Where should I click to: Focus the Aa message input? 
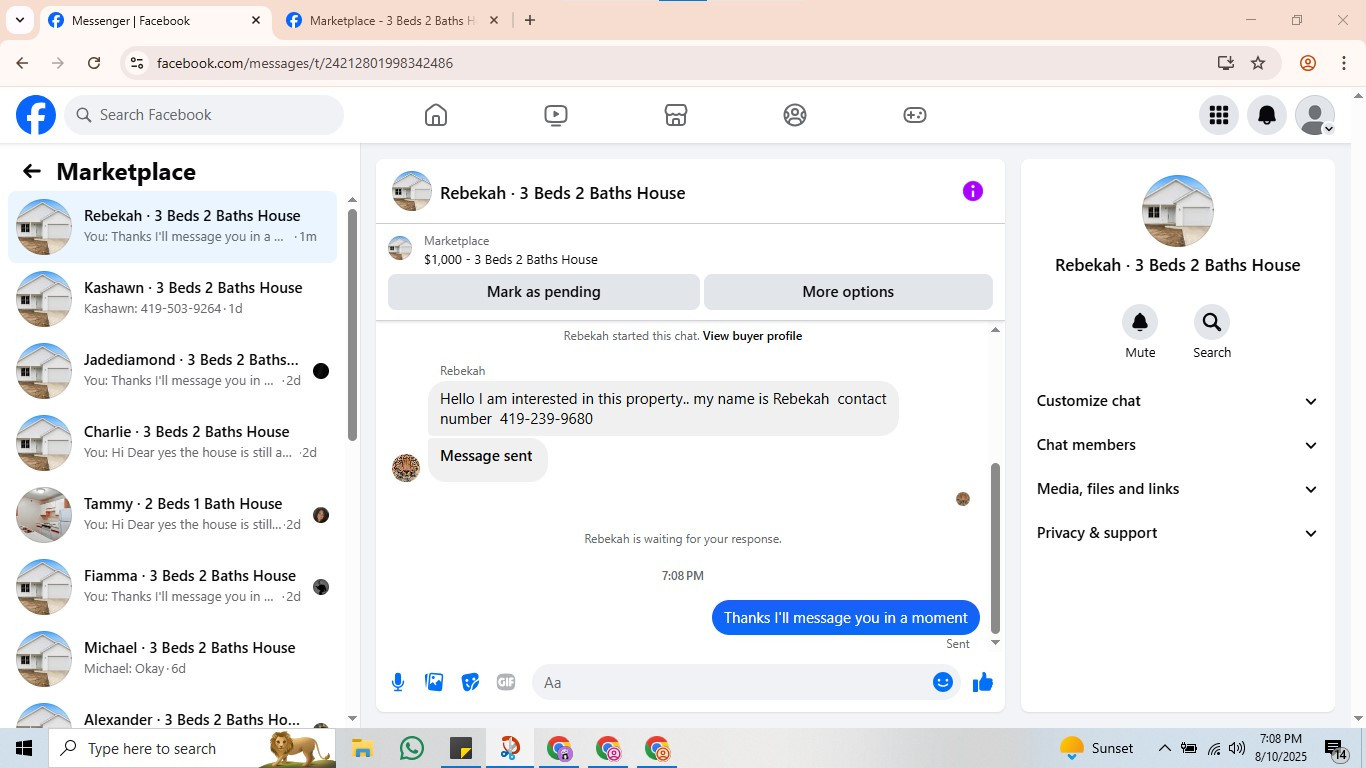[x=728, y=682]
